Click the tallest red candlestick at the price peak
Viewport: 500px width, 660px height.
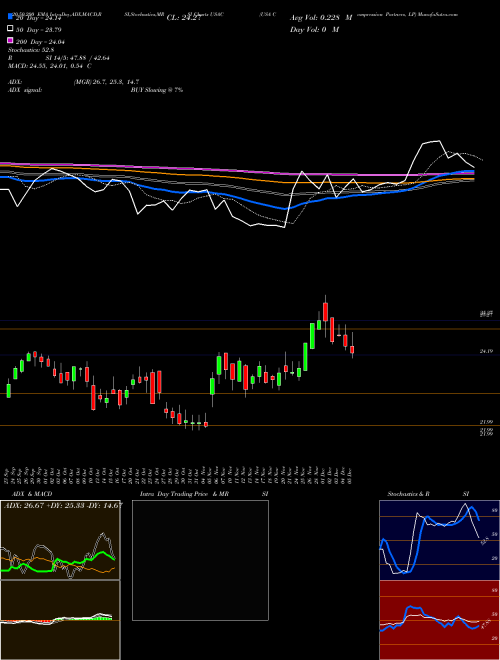[x=325, y=311]
